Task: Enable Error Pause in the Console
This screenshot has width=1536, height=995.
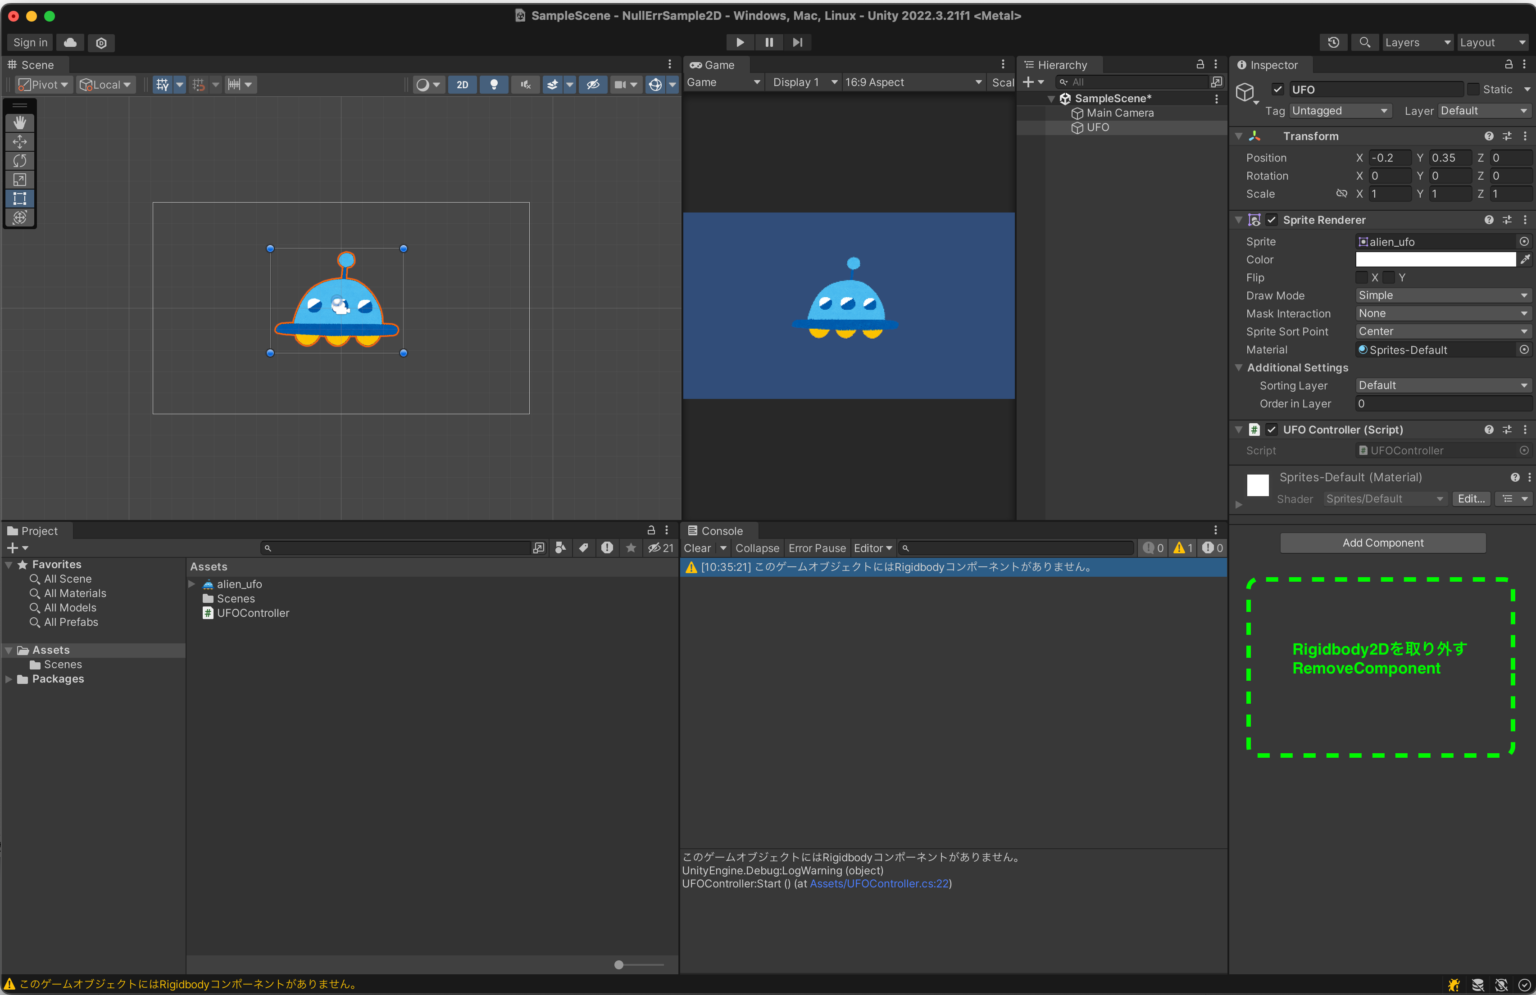Action: [x=816, y=548]
